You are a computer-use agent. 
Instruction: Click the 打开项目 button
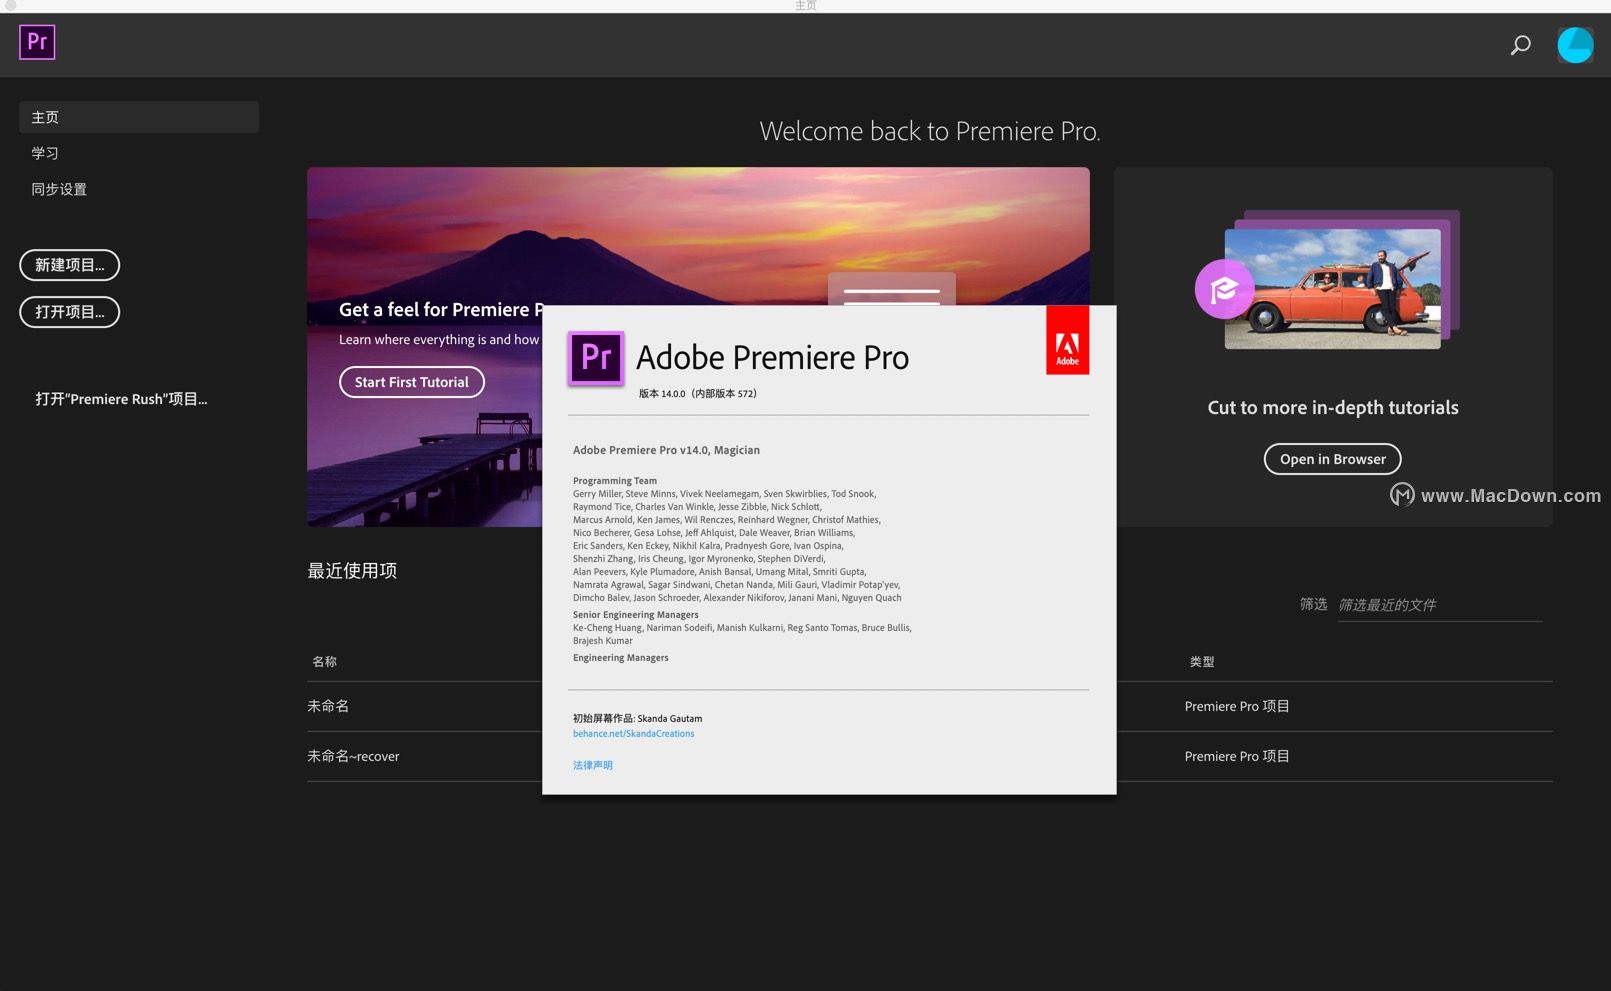pyautogui.click(x=69, y=312)
